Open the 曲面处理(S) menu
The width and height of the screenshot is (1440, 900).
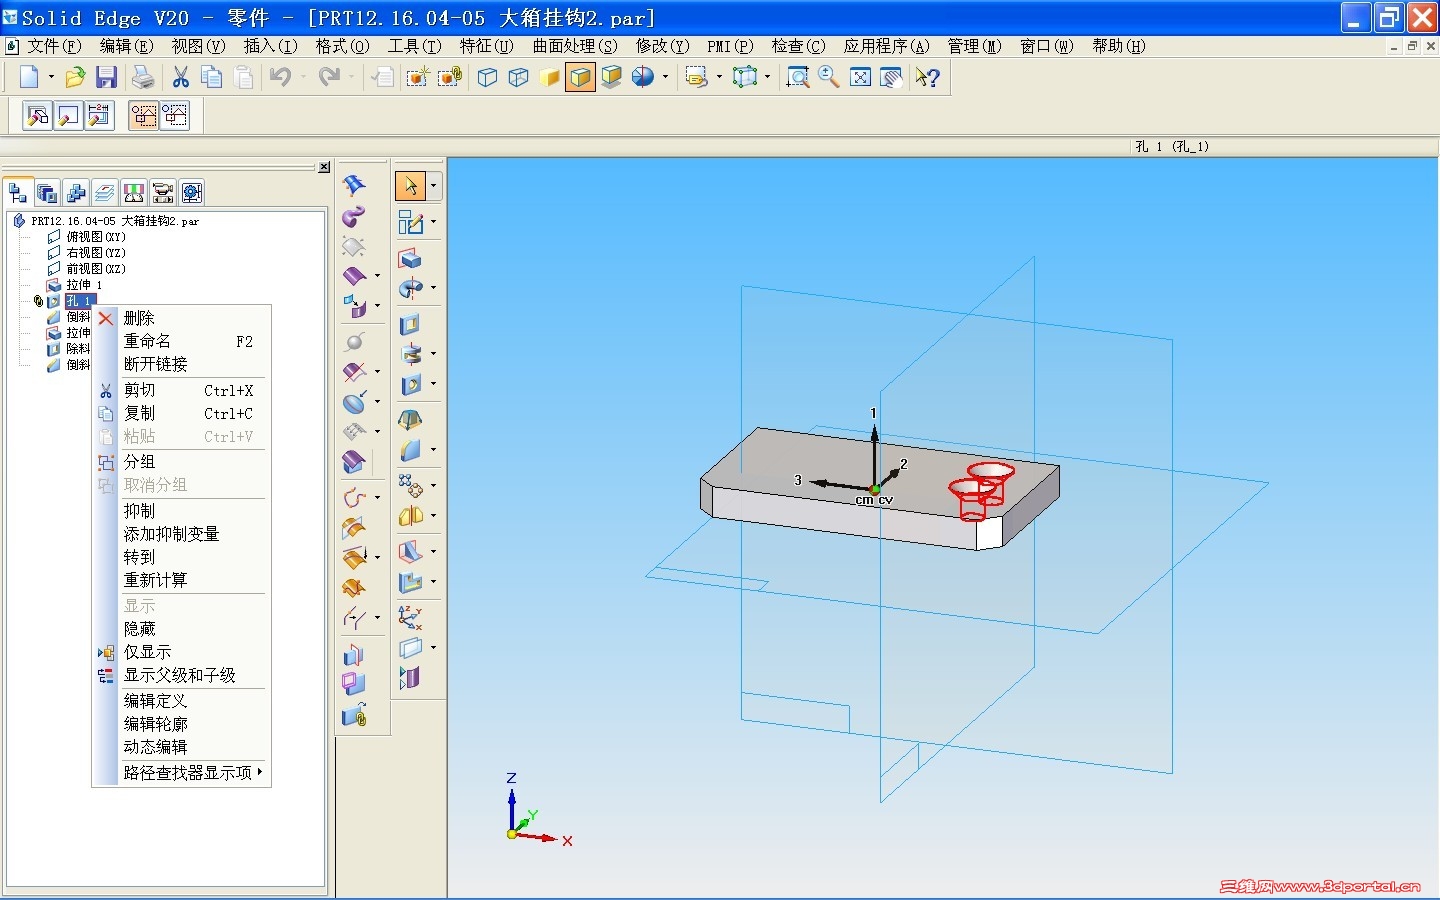click(575, 46)
